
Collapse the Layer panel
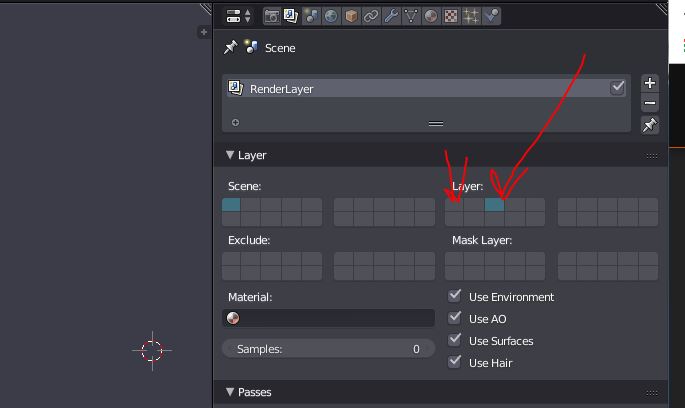[230, 155]
